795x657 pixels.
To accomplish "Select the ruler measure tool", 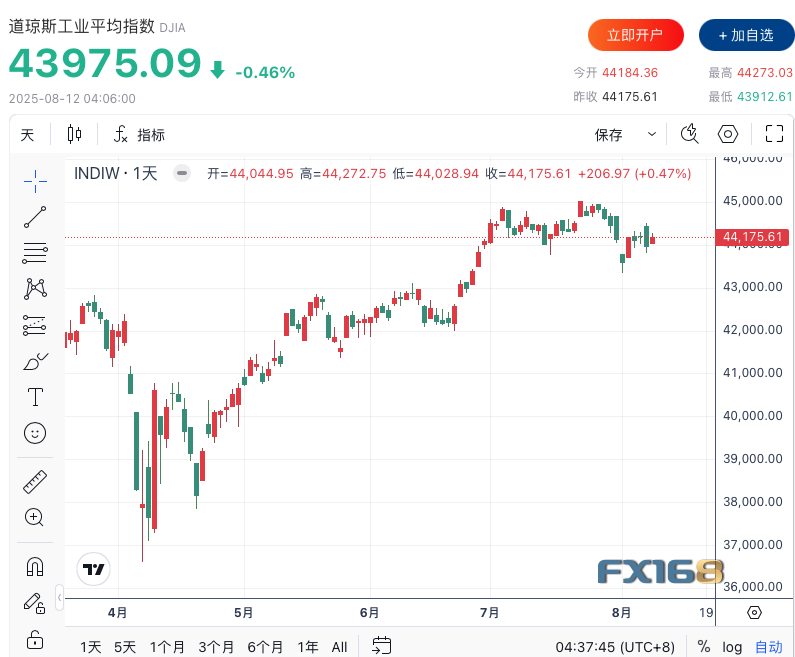I will [x=35, y=481].
